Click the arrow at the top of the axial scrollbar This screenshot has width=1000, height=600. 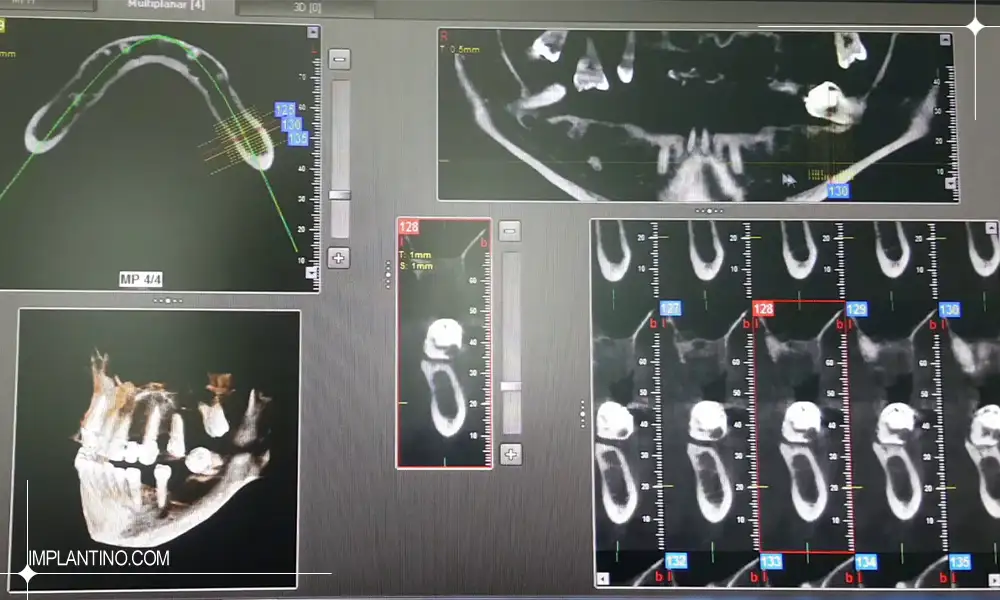click(311, 30)
